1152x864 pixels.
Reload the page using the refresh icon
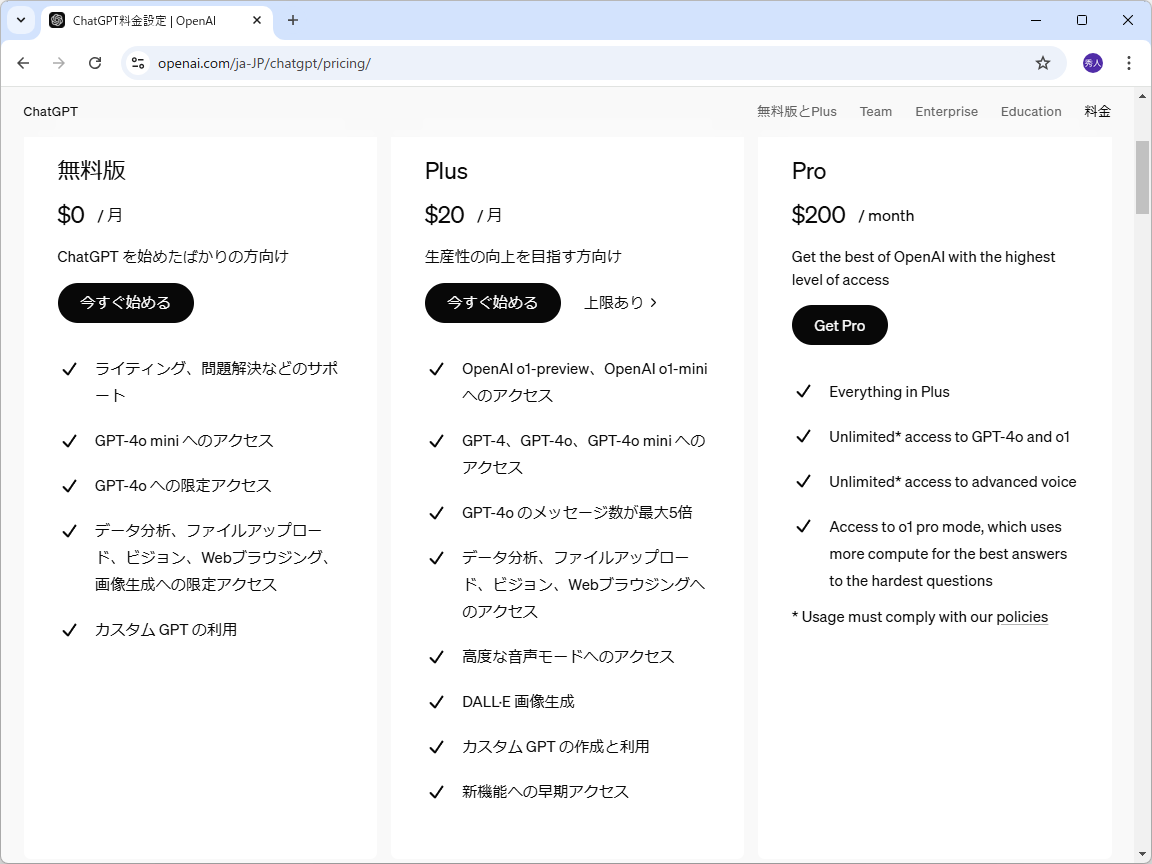[95, 62]
